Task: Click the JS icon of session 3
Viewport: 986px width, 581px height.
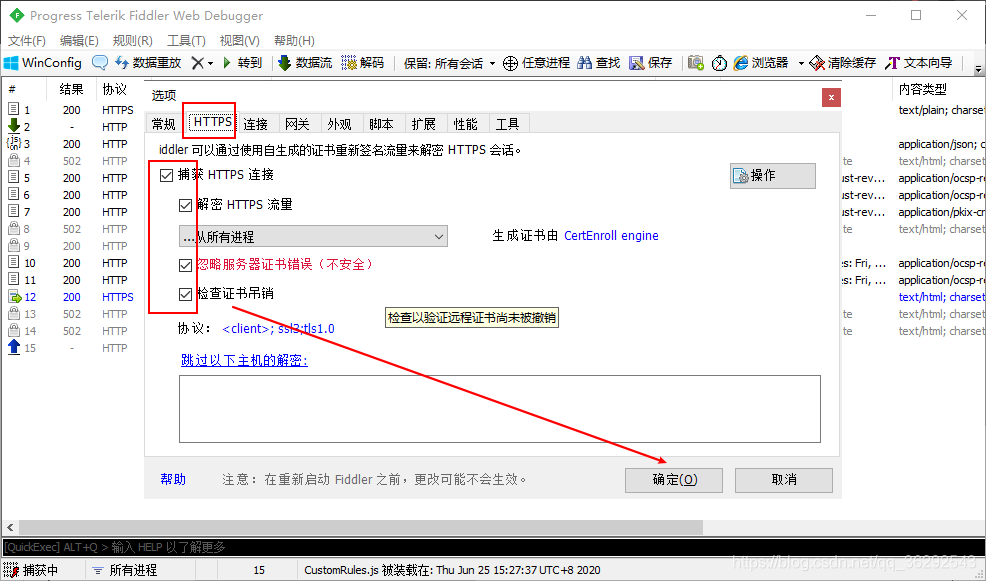Action: click(x=13, y=143)
